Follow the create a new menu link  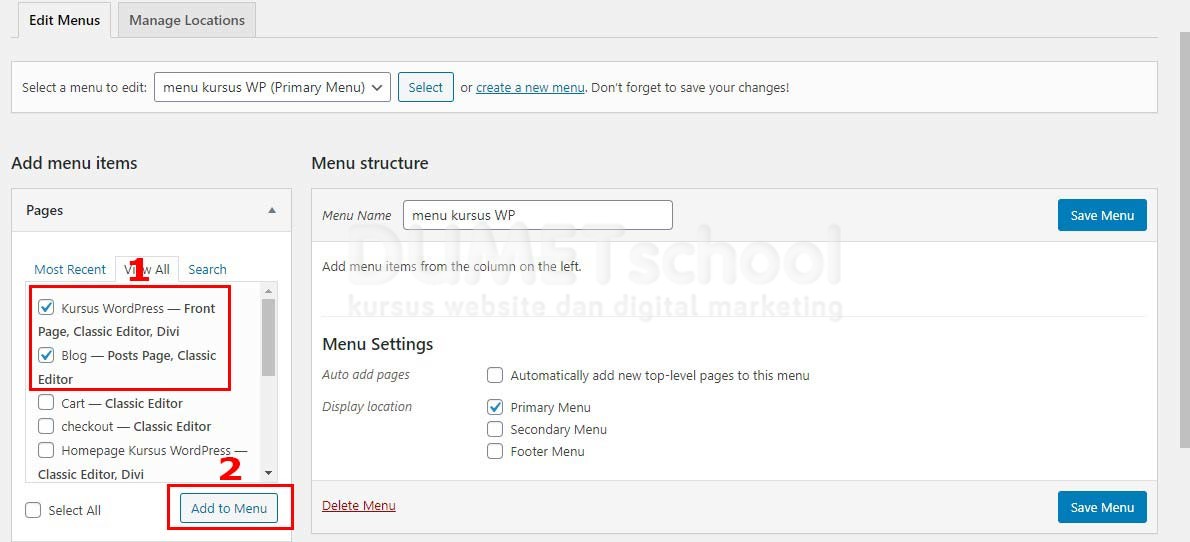point(530,87)
